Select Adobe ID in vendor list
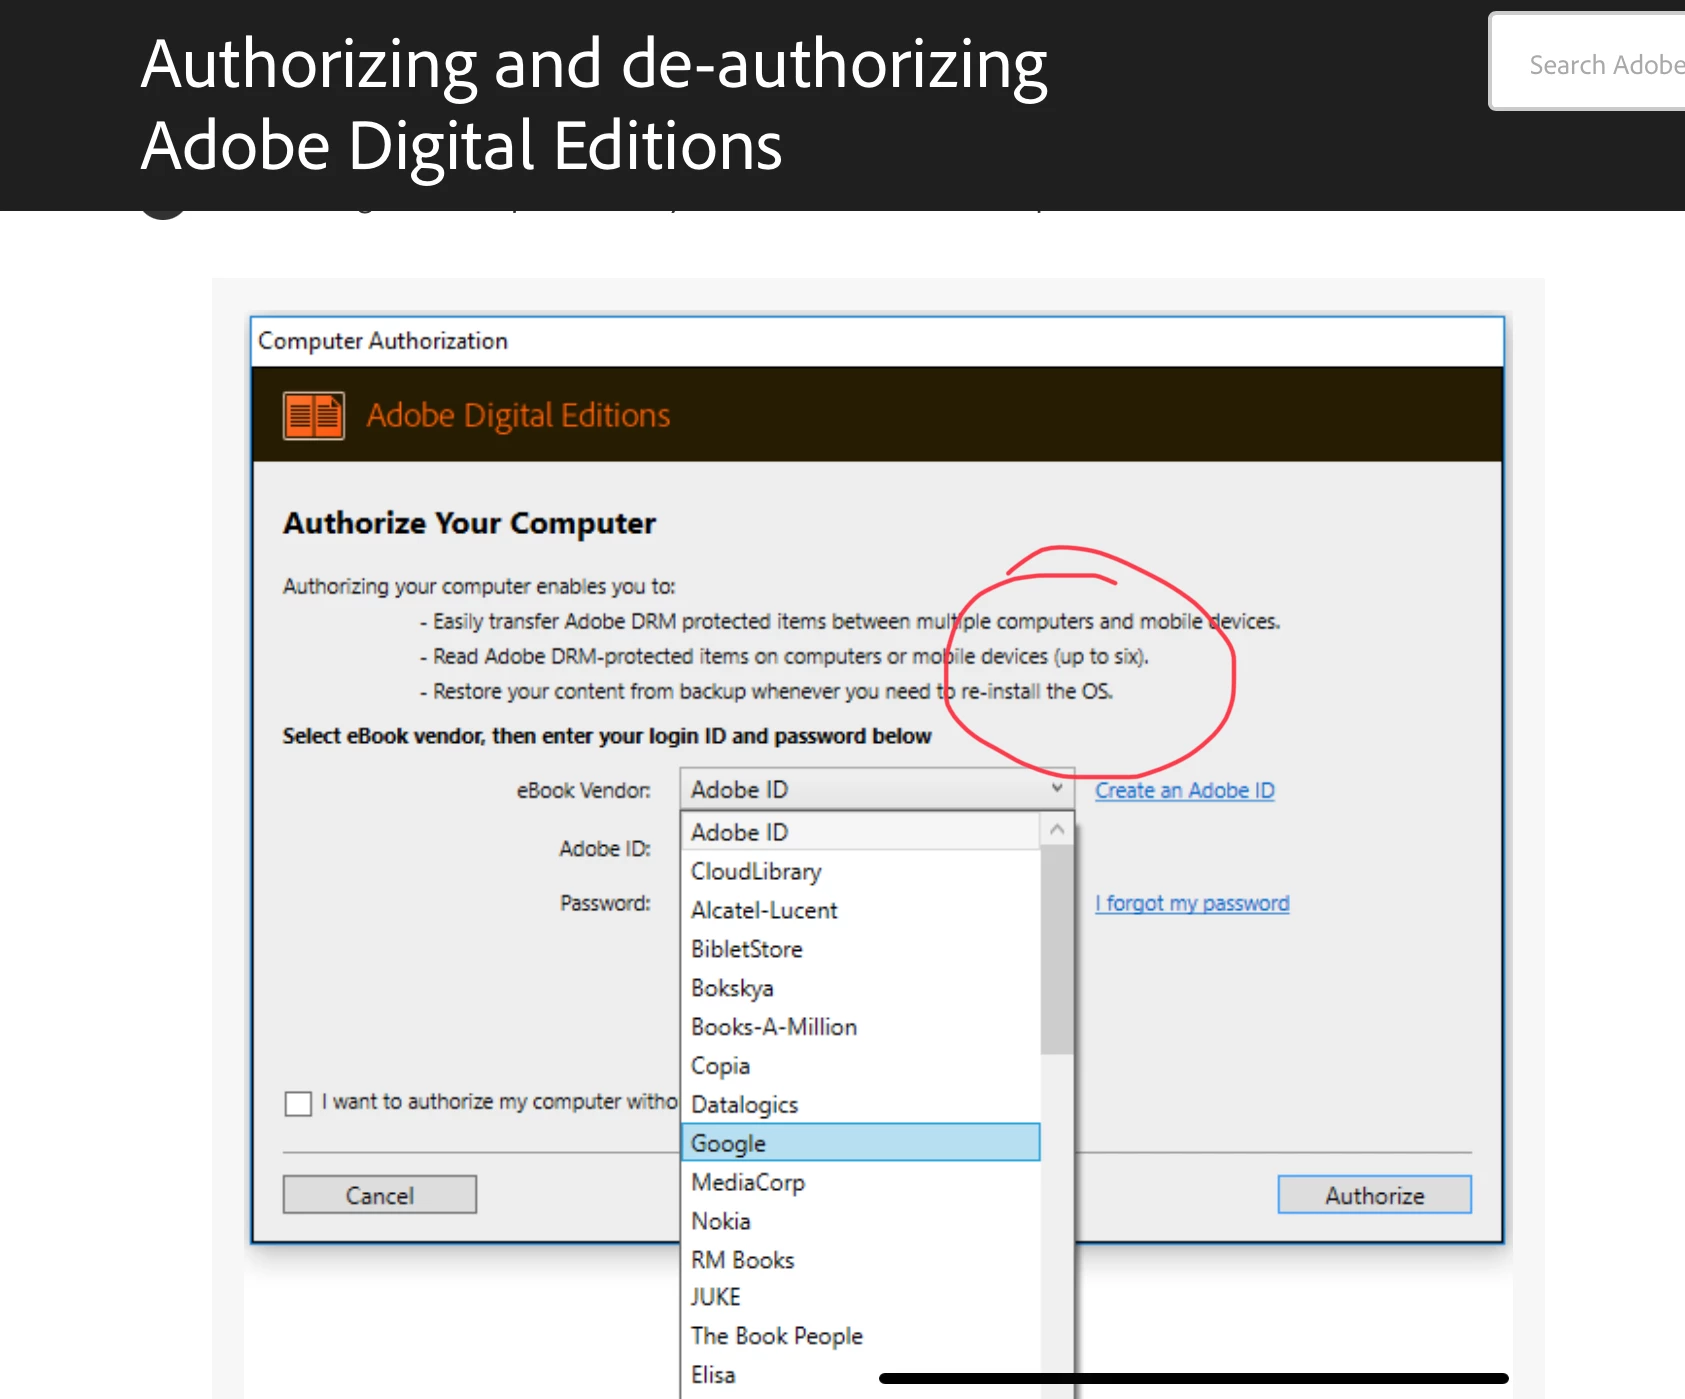Viewport: 1685px width, 1399px height. tap(861, 832)
